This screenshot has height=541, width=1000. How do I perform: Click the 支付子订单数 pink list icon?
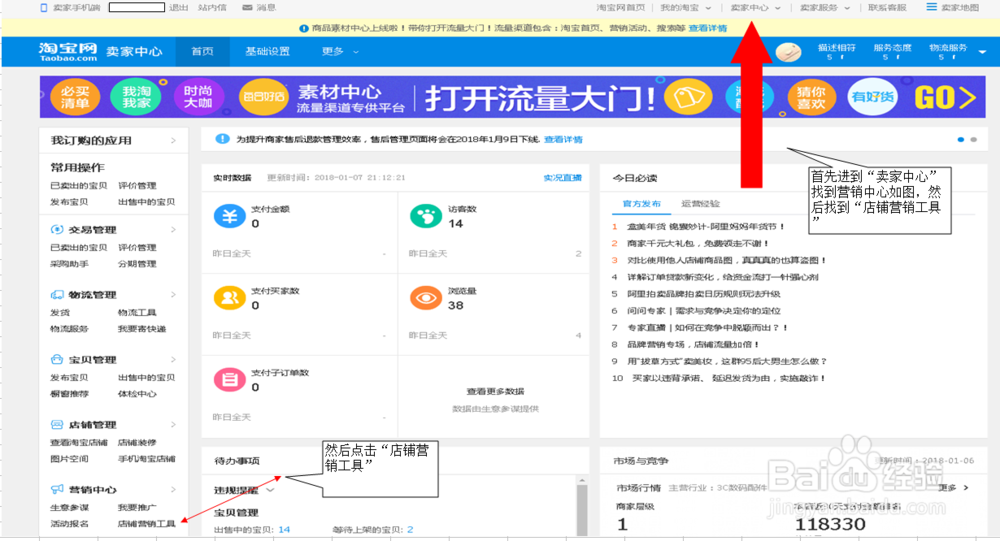pyautogui.click(x=230, y=379)
